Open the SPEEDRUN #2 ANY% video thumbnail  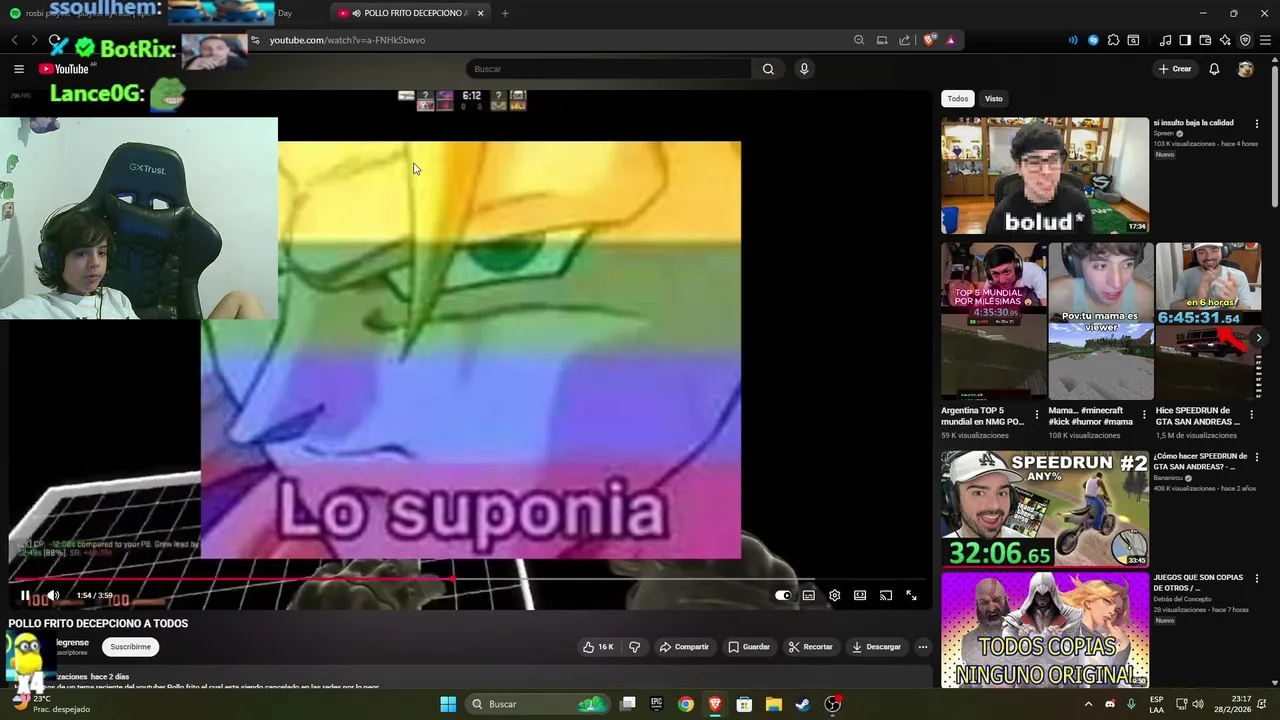[1045, 509]
